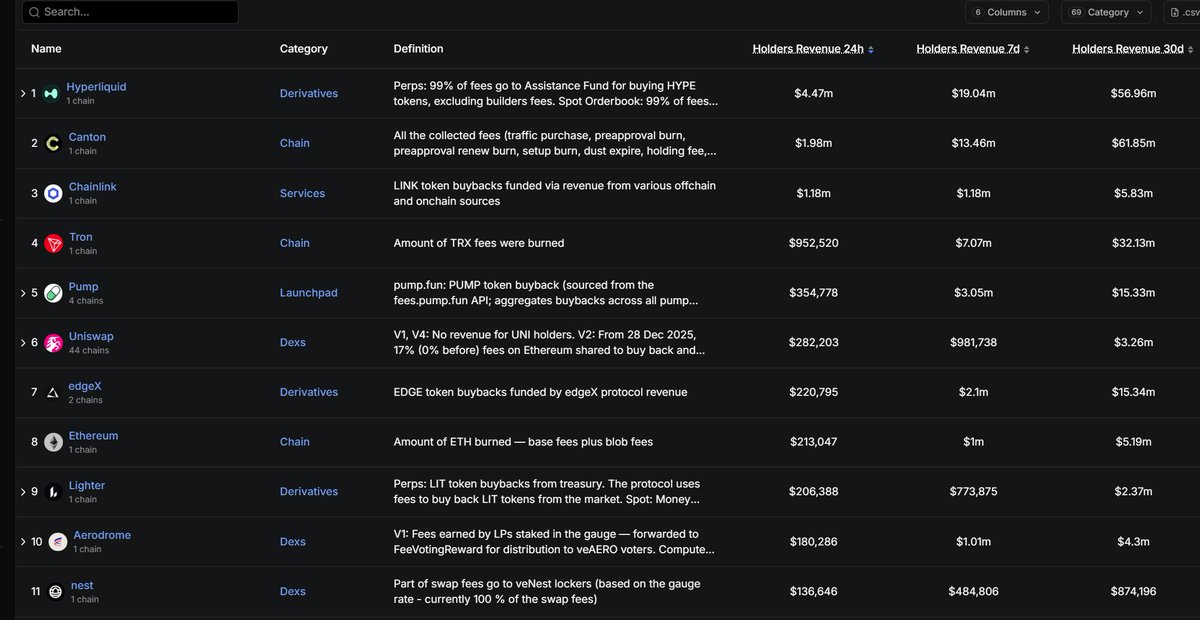This screenshot has height=620, width=1200.
Task: Open the Columns dropdown
Action: coord(1006,12)
